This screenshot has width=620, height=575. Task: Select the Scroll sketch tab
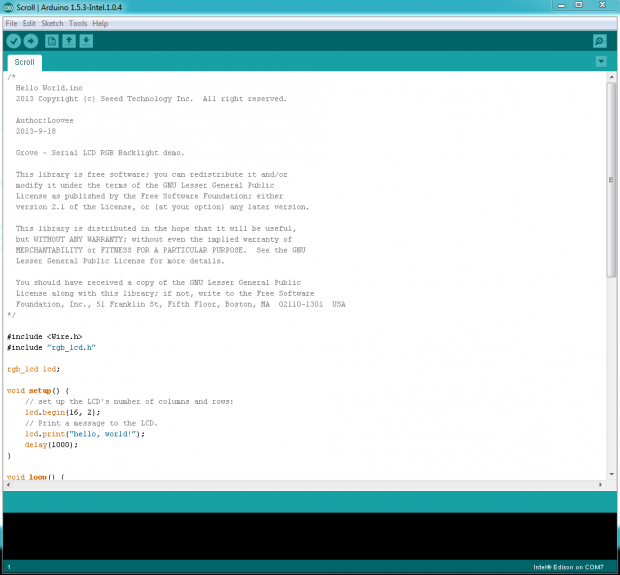pyautogui.click(x=25, y=62)
